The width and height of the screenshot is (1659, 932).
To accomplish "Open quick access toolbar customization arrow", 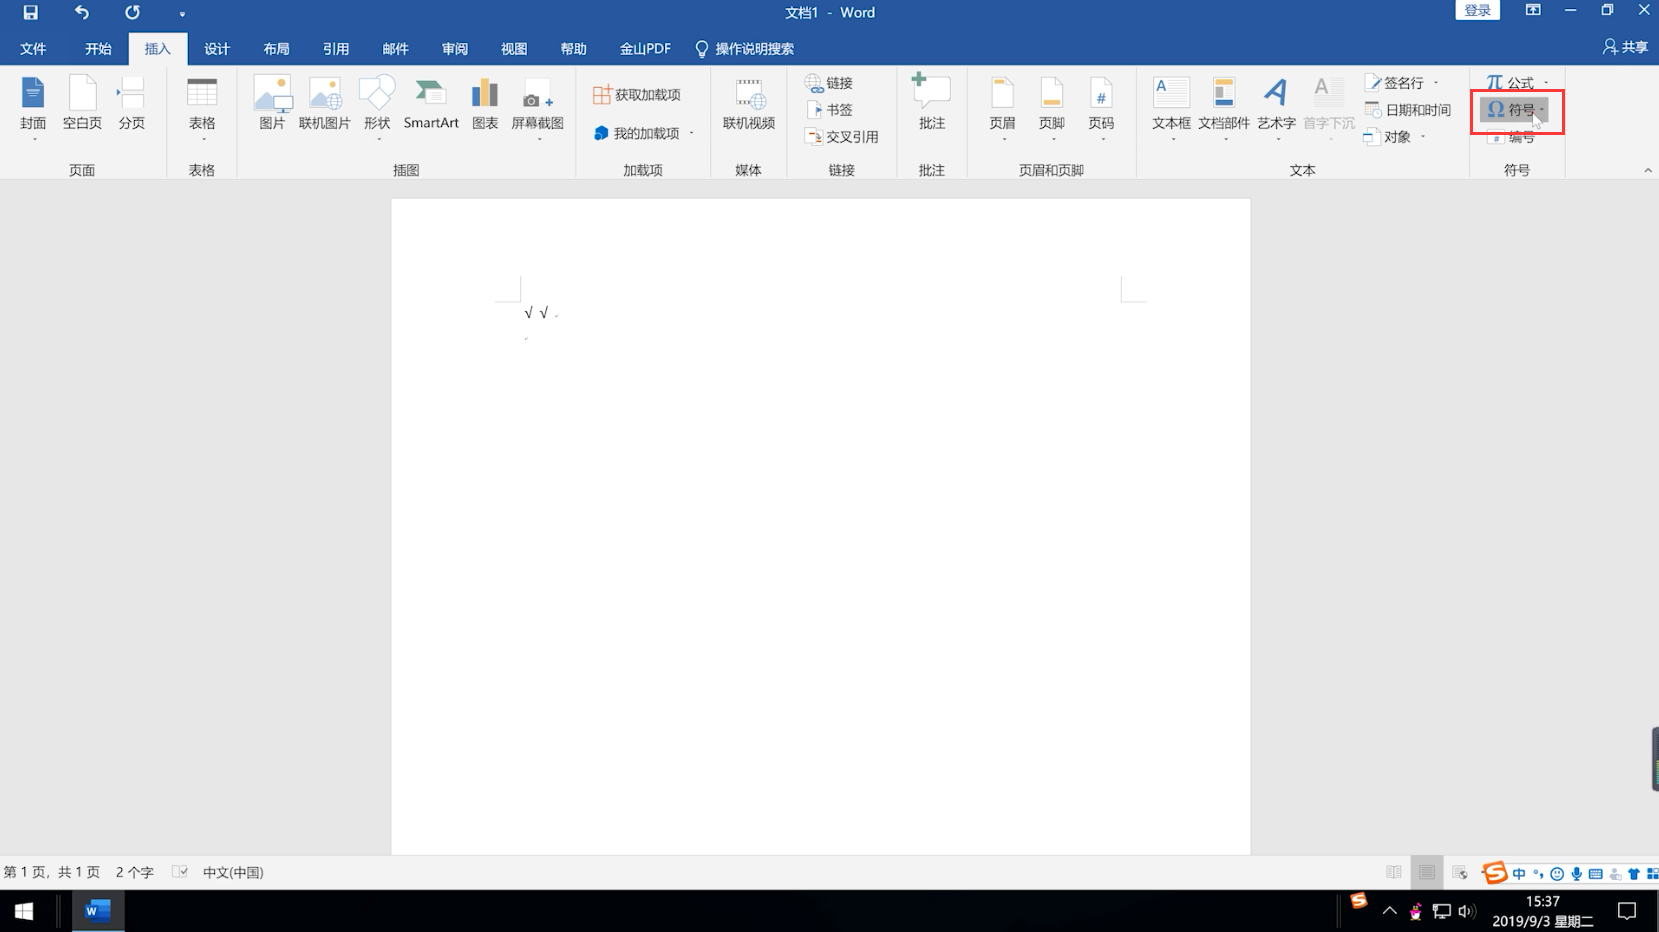I will (x=182, y=14).
